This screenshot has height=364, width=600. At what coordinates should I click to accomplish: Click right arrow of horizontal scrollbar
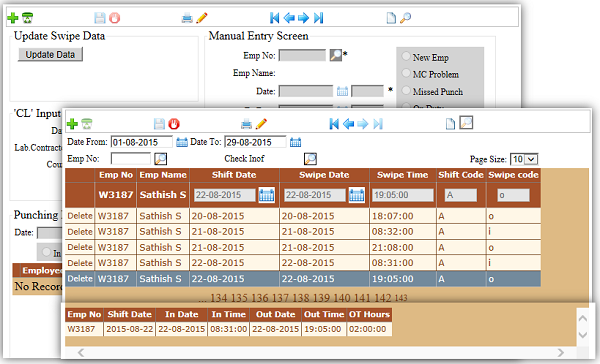560,353
